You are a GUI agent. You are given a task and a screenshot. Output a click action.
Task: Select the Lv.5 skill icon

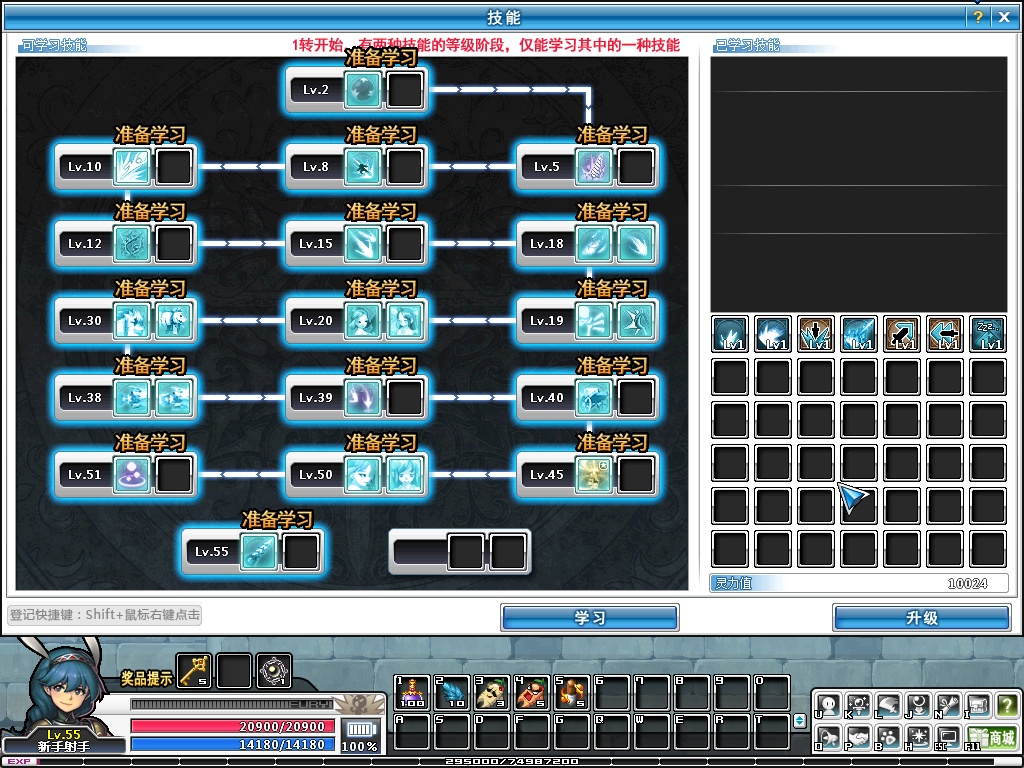pos(593,167)
